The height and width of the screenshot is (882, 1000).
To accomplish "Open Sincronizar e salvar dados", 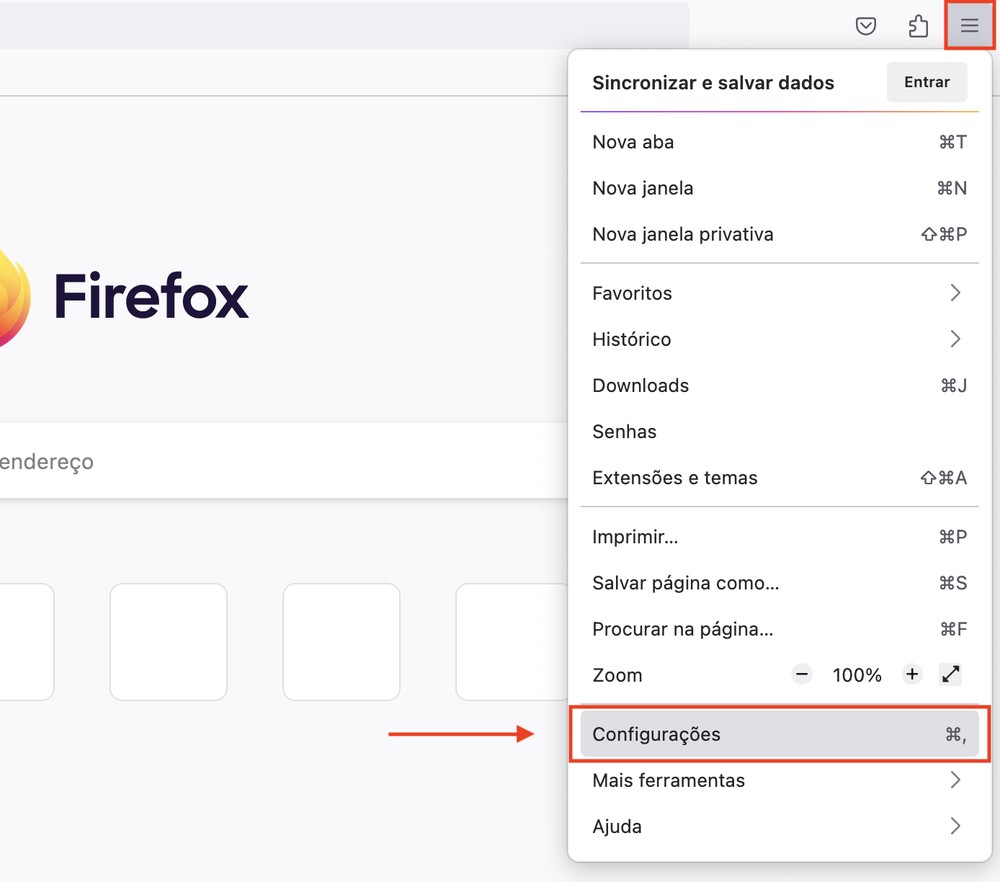I will [713, 83].
